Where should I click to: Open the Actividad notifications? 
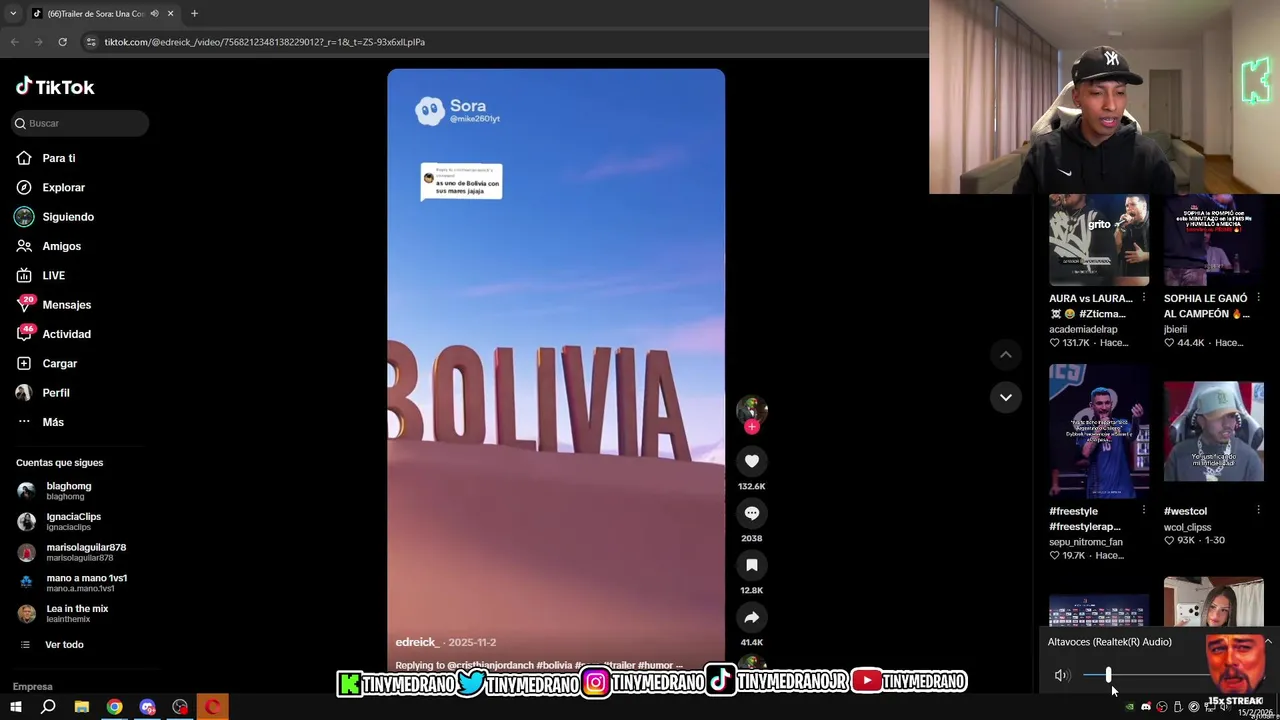pyautogui.click(x=54, y=334)
